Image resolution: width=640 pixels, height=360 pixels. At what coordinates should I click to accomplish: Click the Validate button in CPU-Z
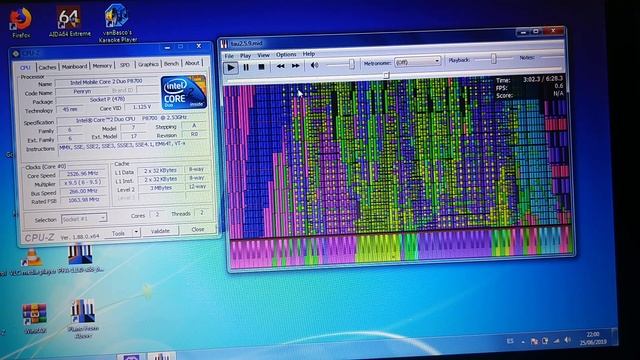coord(160,231)
